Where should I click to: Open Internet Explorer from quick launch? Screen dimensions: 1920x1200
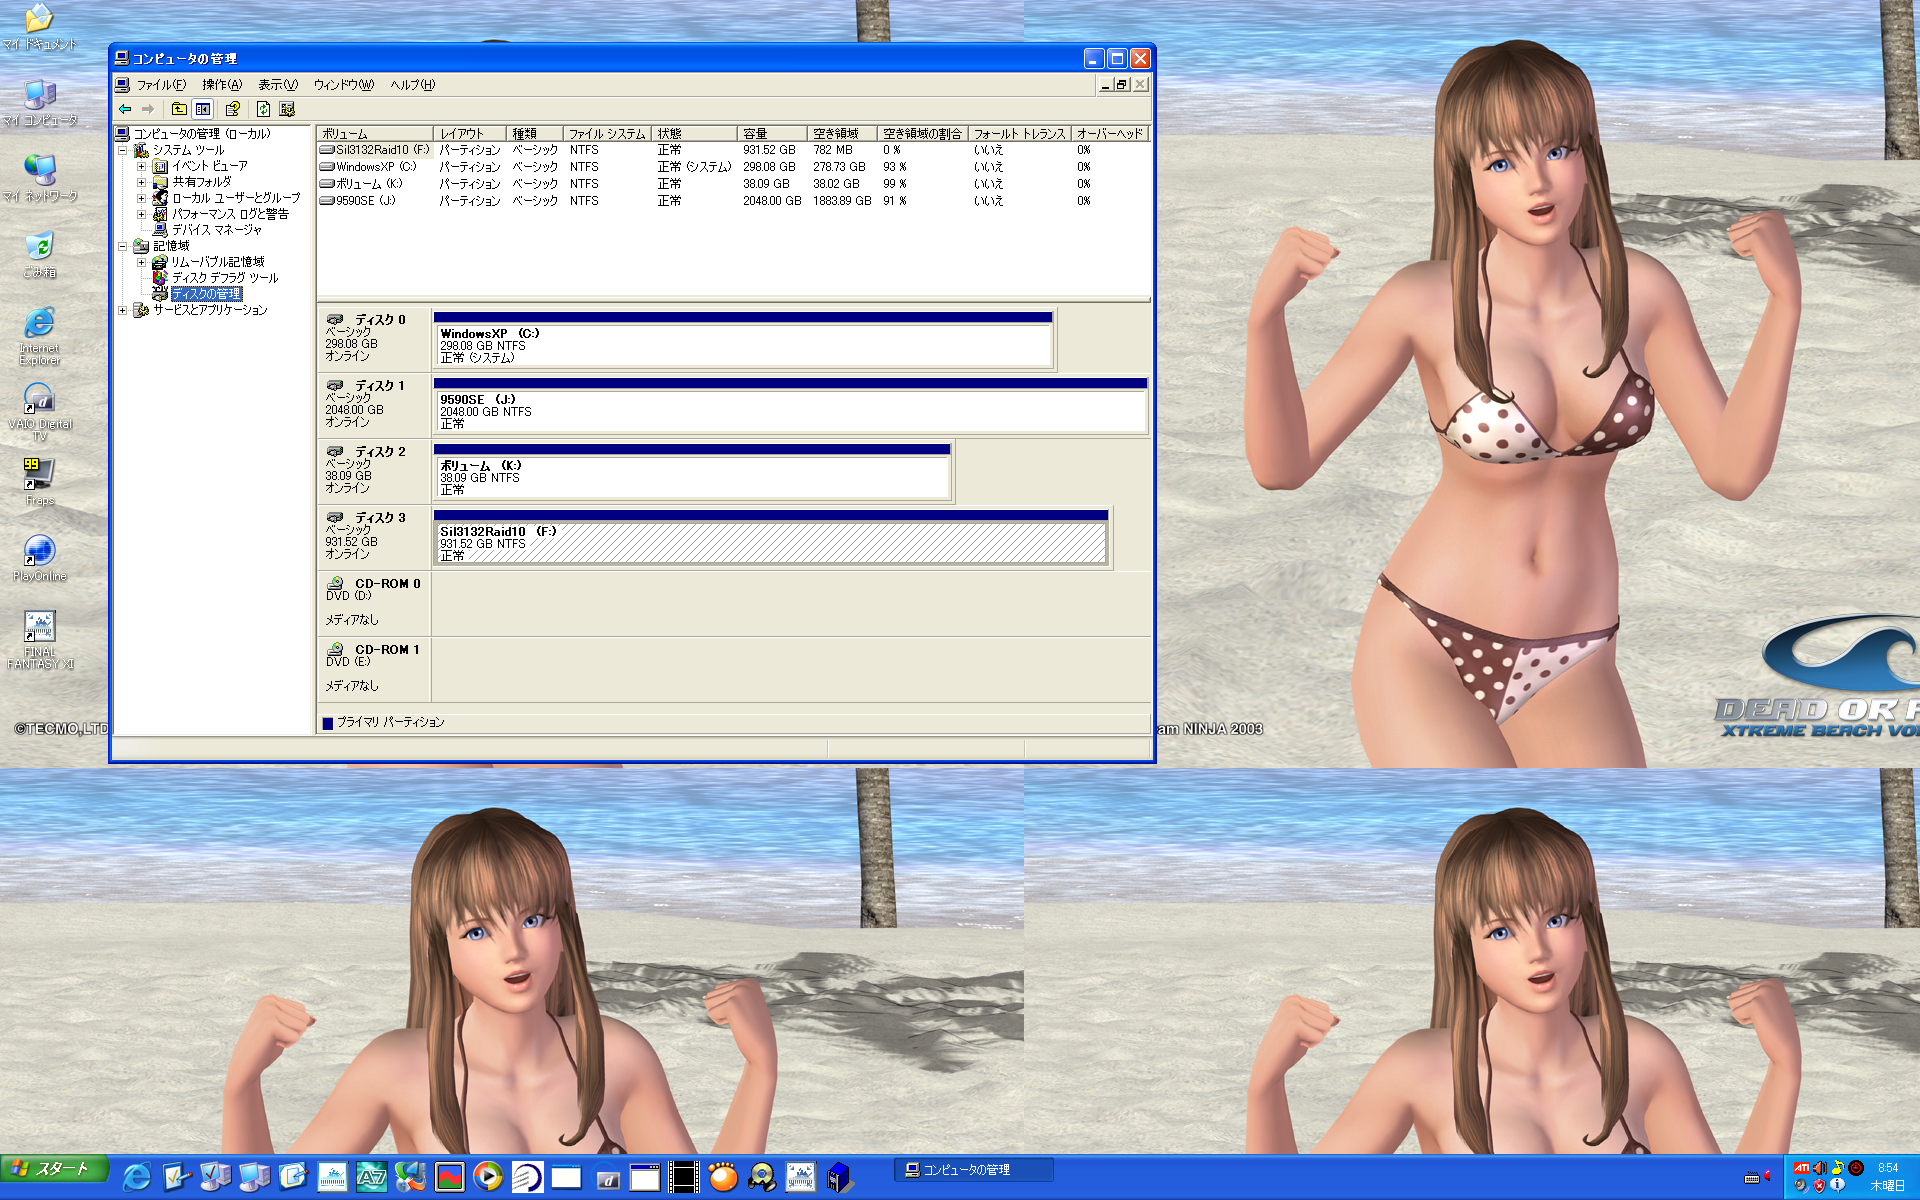pos(136,1177)
